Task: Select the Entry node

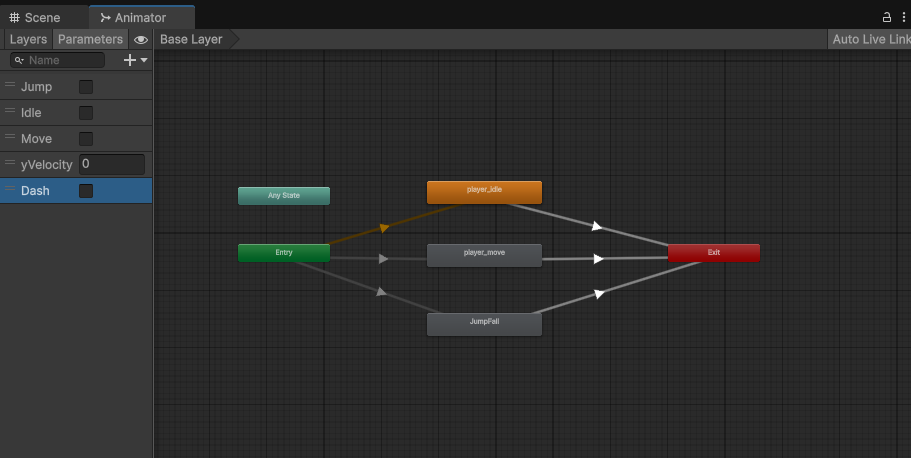Action: click(x=284, y=253)
